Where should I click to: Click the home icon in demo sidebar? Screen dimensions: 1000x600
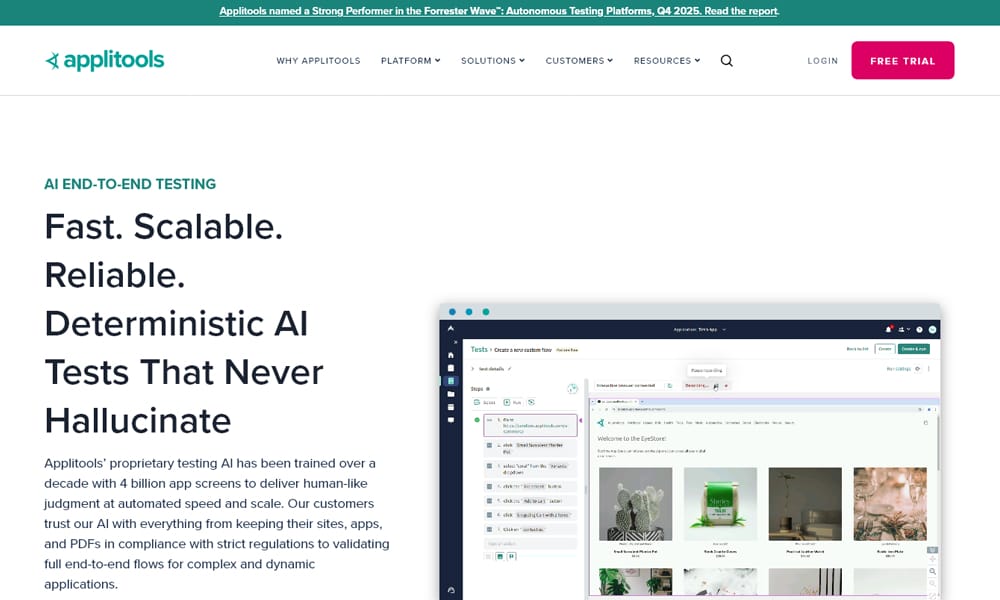(x=451, y=355)
